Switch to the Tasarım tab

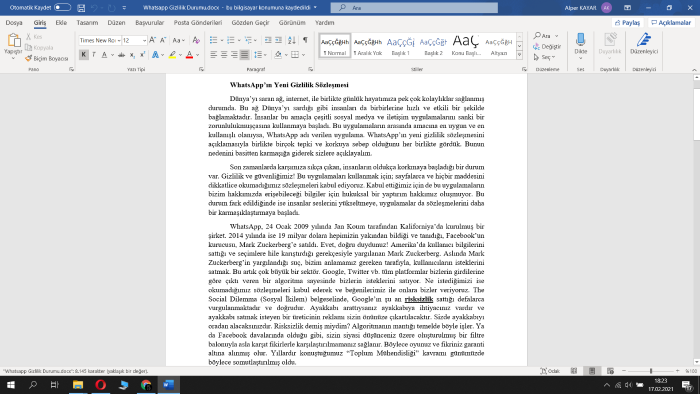click(87, 22)
